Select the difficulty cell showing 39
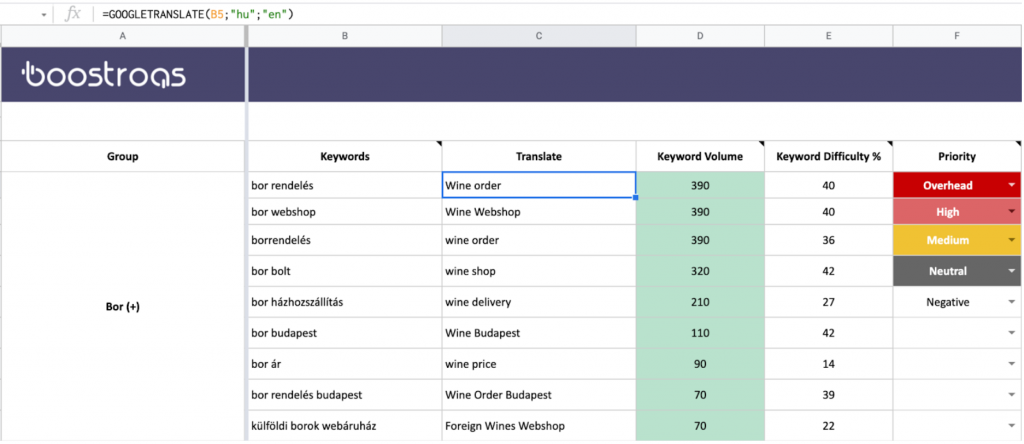 [x=828, y=395]
